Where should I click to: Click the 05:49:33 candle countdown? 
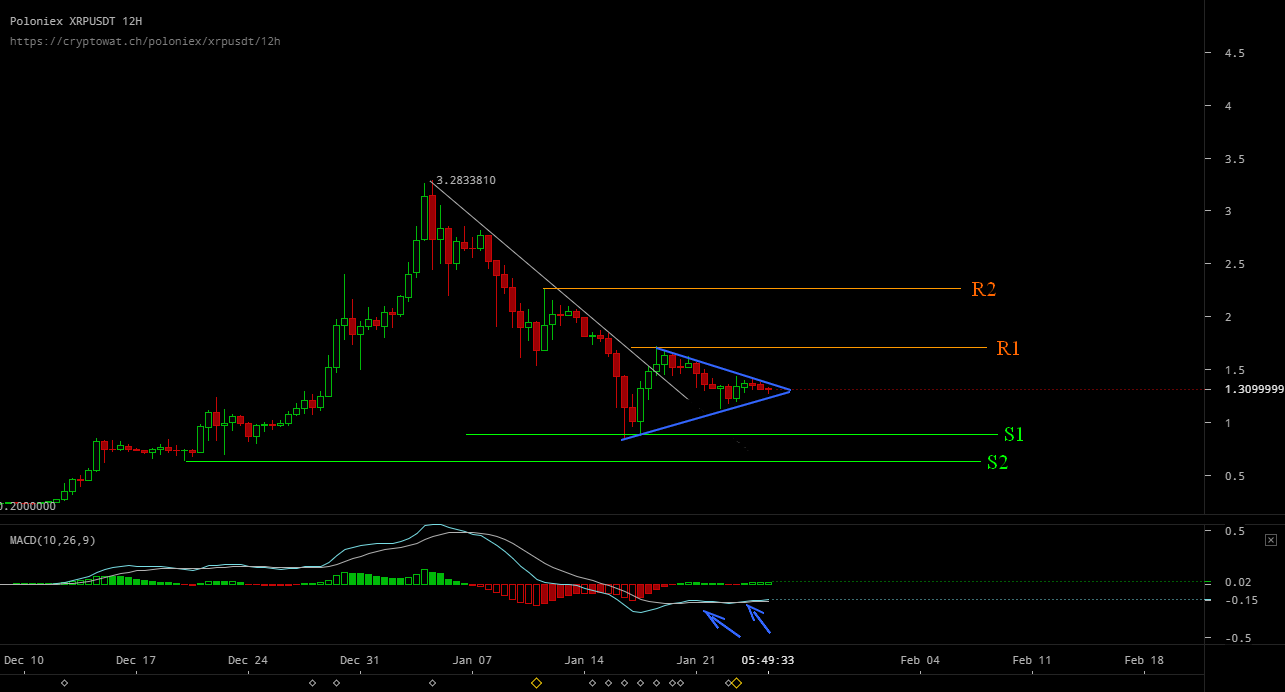click(768, 660)
